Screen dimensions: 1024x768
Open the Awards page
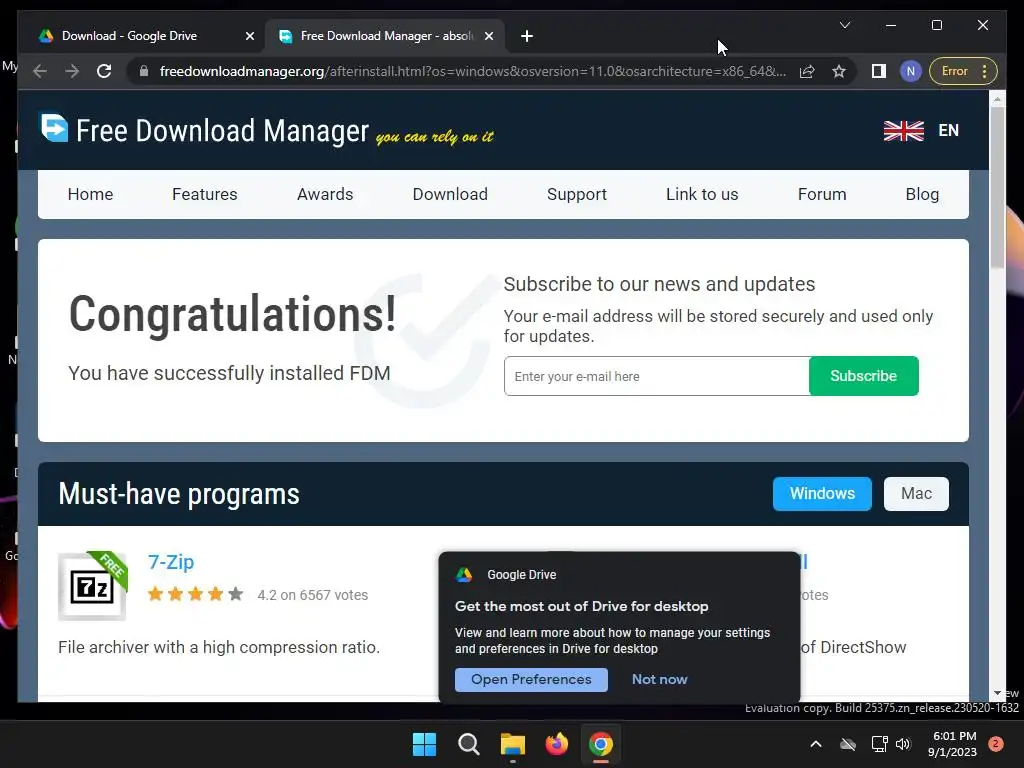tap(325, 194)
